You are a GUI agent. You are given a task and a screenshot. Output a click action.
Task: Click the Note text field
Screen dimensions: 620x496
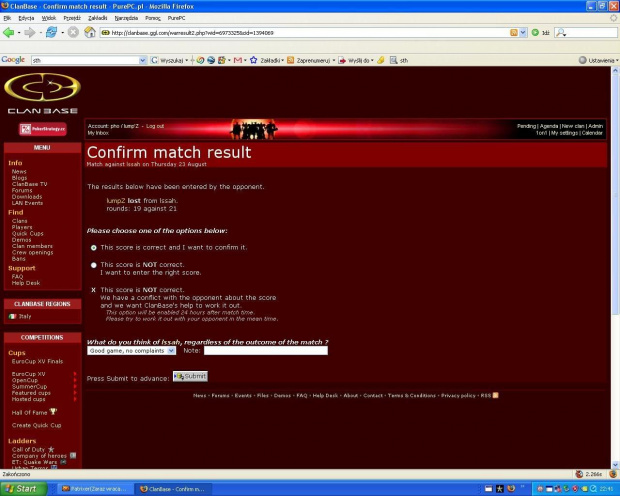click(265, 351)
